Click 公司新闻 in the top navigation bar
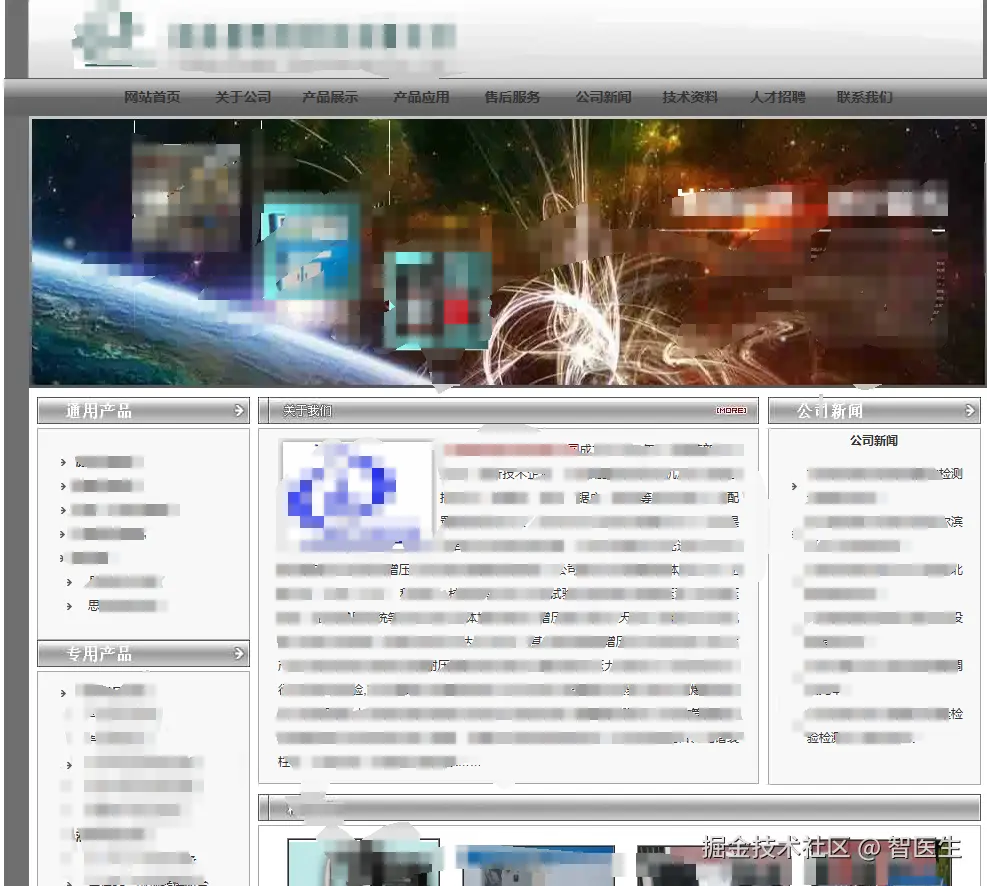Image resolution: width=987 pixels, height=886 pixels. pos(603,97)
